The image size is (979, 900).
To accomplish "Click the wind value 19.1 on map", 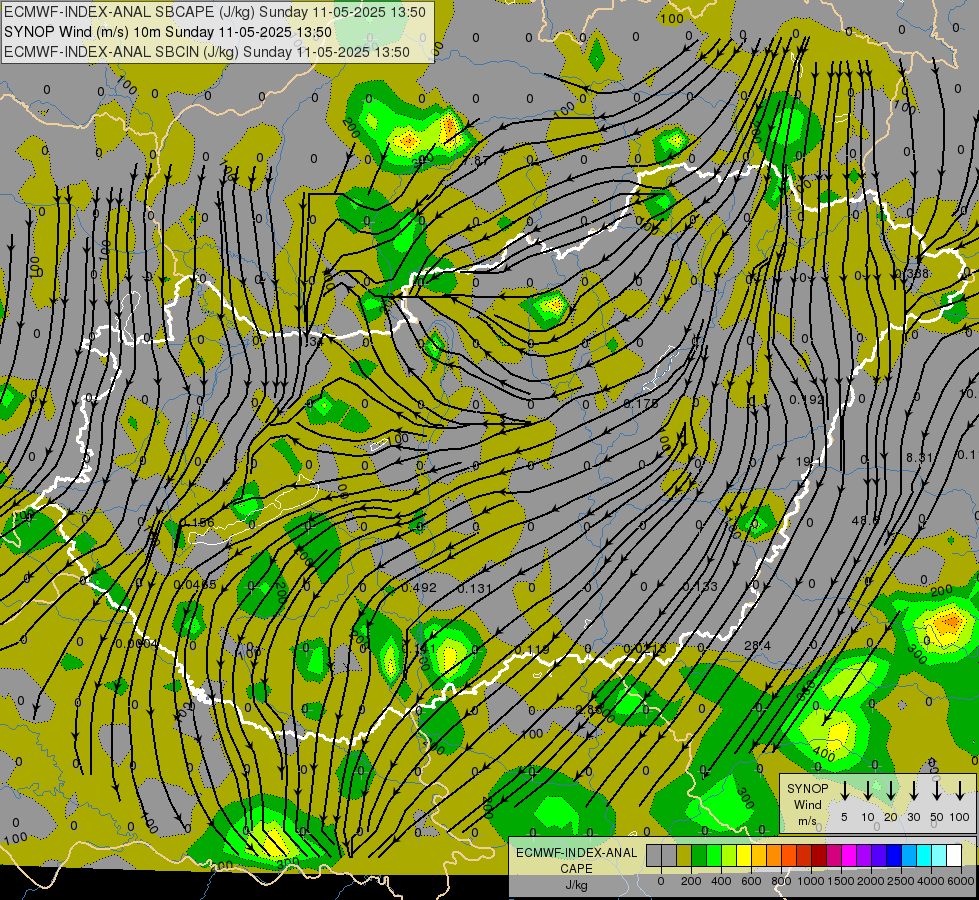I will pyautogui.click(x=809, y=461).
